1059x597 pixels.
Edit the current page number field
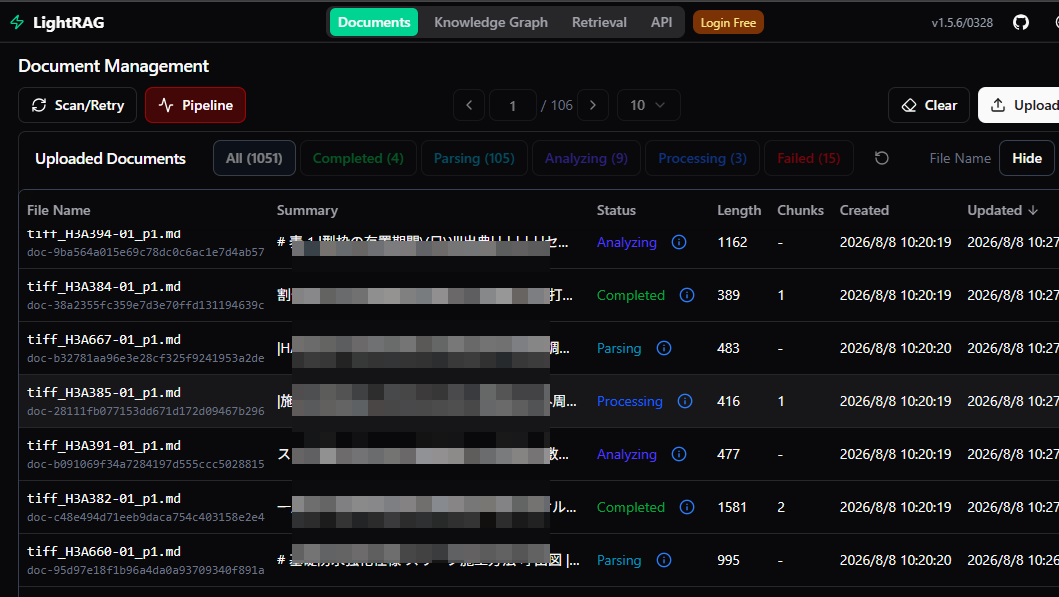tap(513, 105)
